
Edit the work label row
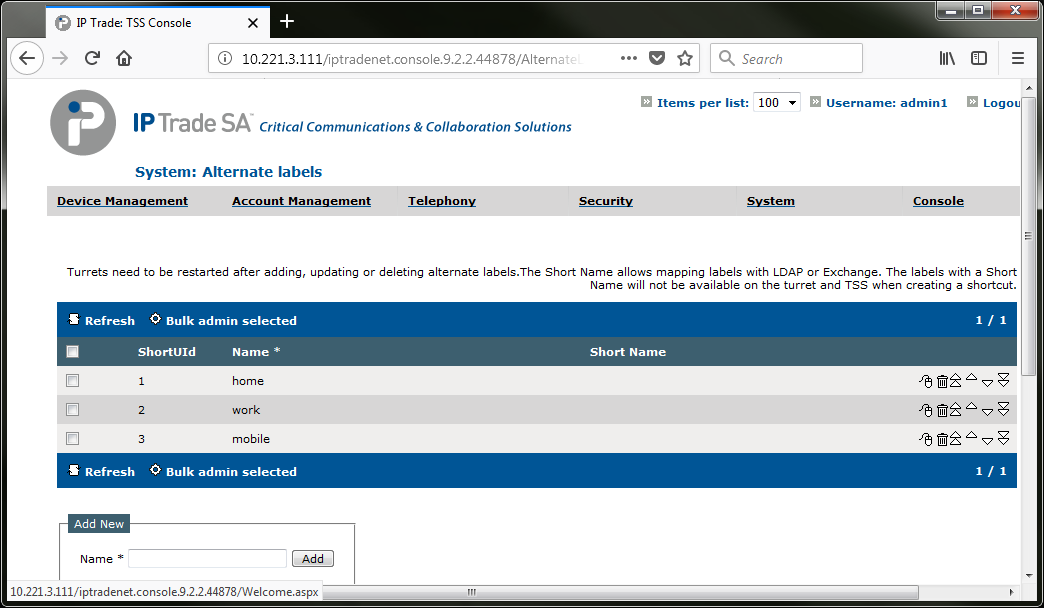point(925,410)
